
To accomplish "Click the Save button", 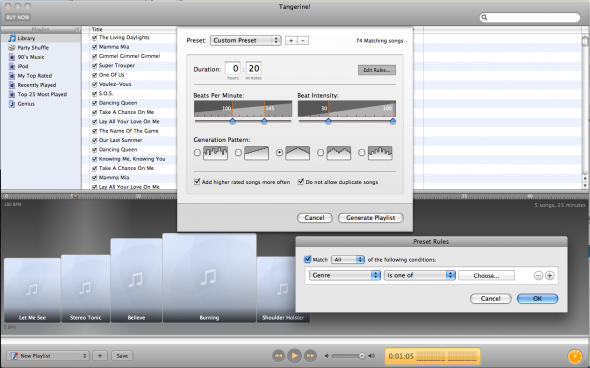I will point(122,356).
